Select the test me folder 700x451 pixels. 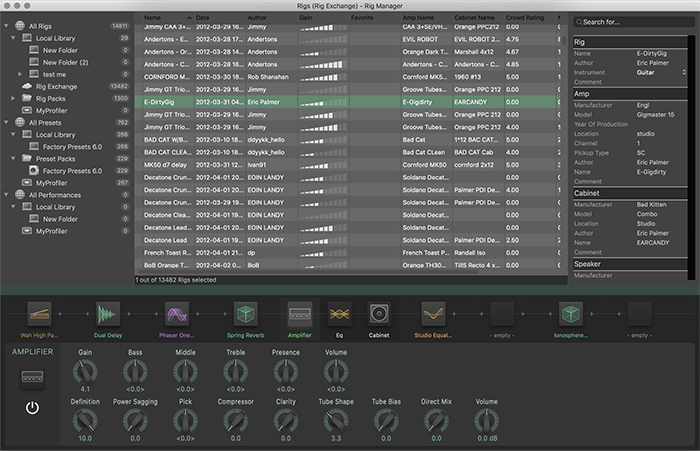(x=54, y=75)
